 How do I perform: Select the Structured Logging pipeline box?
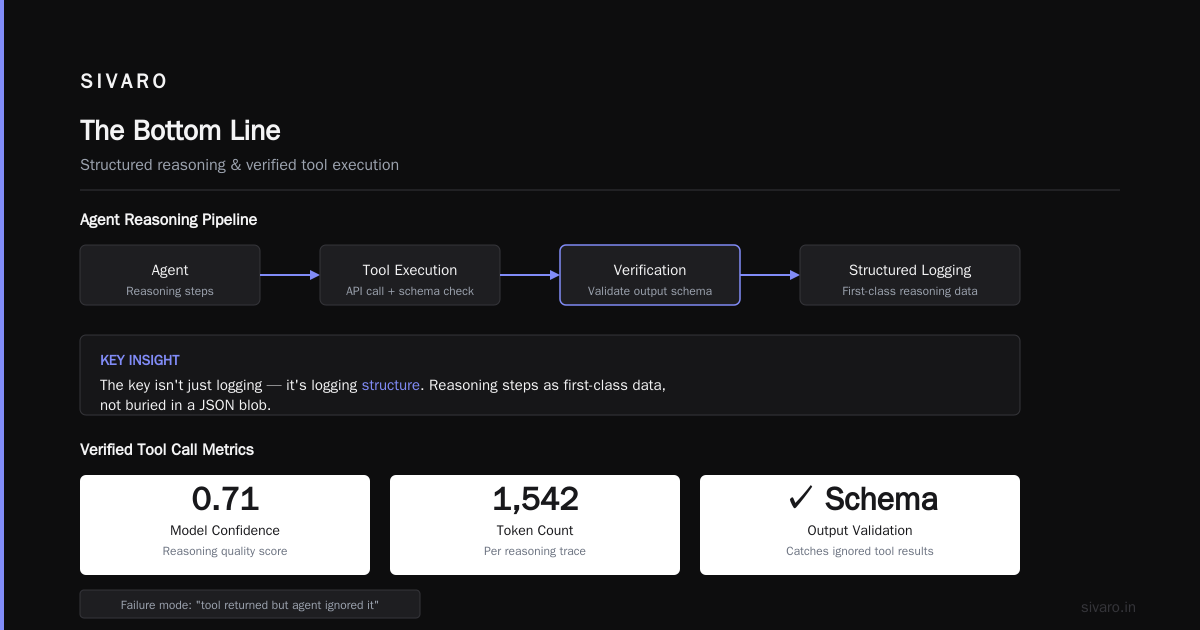pos(910,275)
